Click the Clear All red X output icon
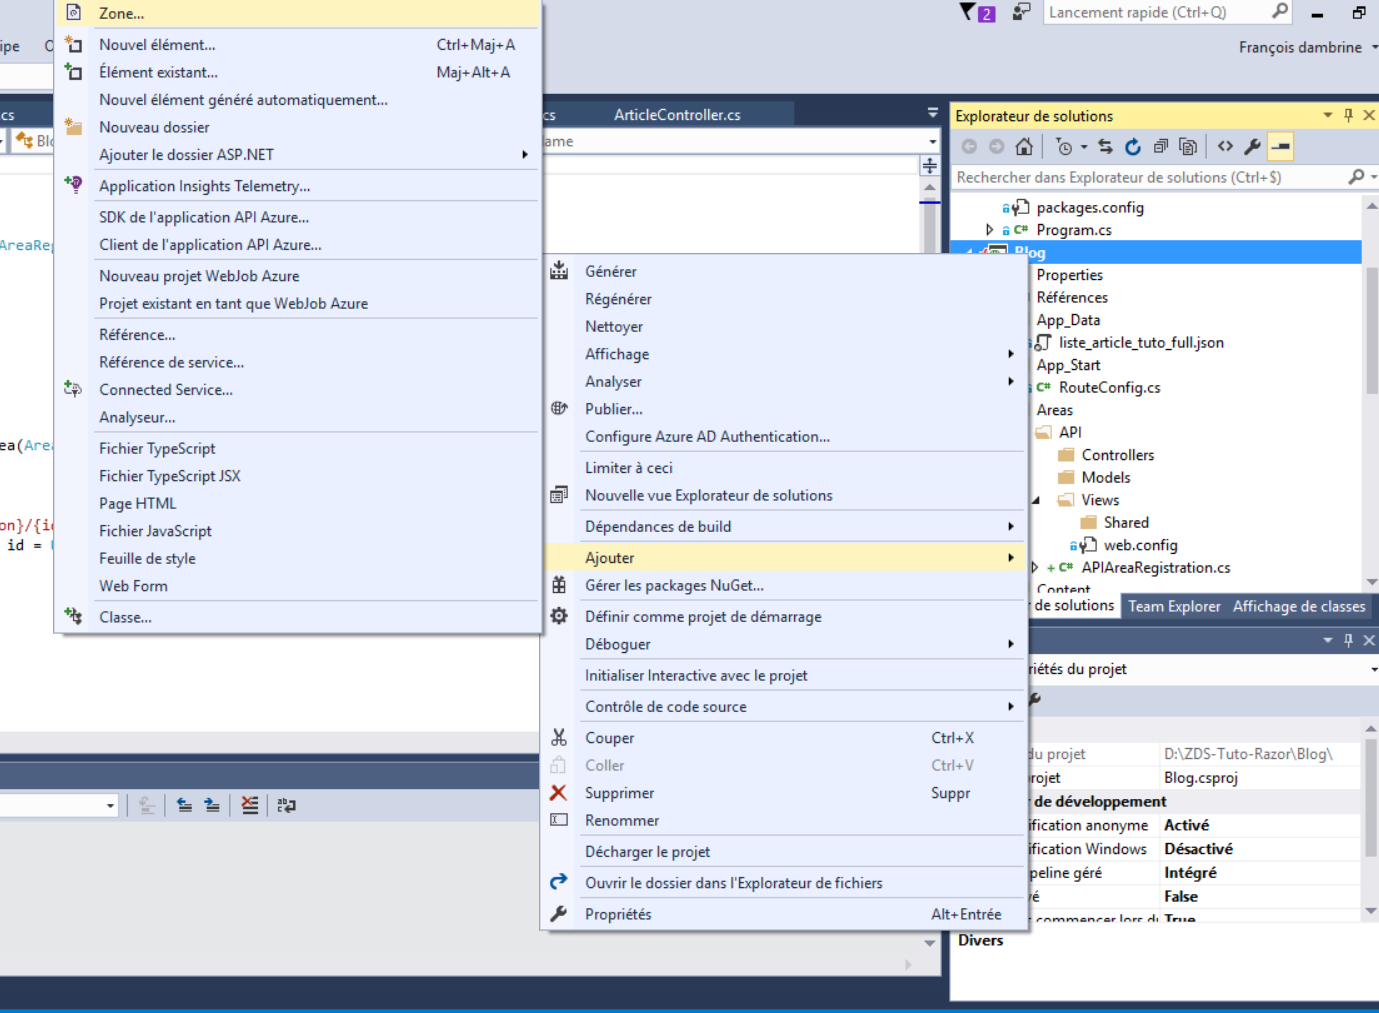The height and width of the screenshot is (1013, 1379). coord(249,805)
